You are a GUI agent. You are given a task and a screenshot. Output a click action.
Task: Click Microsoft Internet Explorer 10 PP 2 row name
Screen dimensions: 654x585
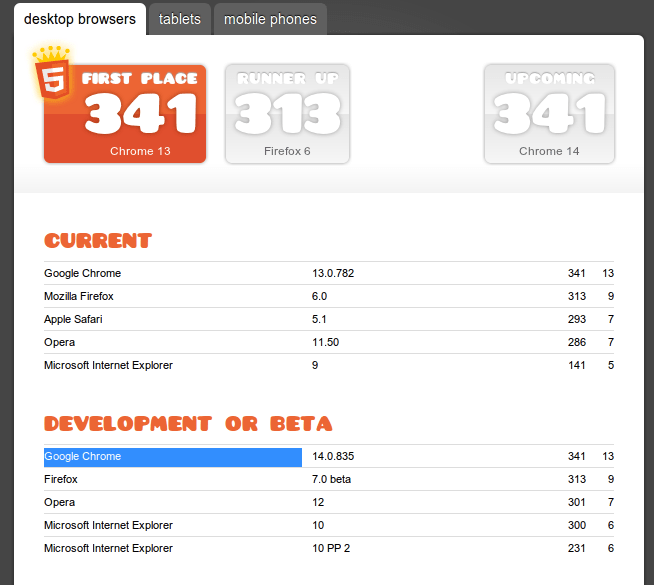[108, 548]
